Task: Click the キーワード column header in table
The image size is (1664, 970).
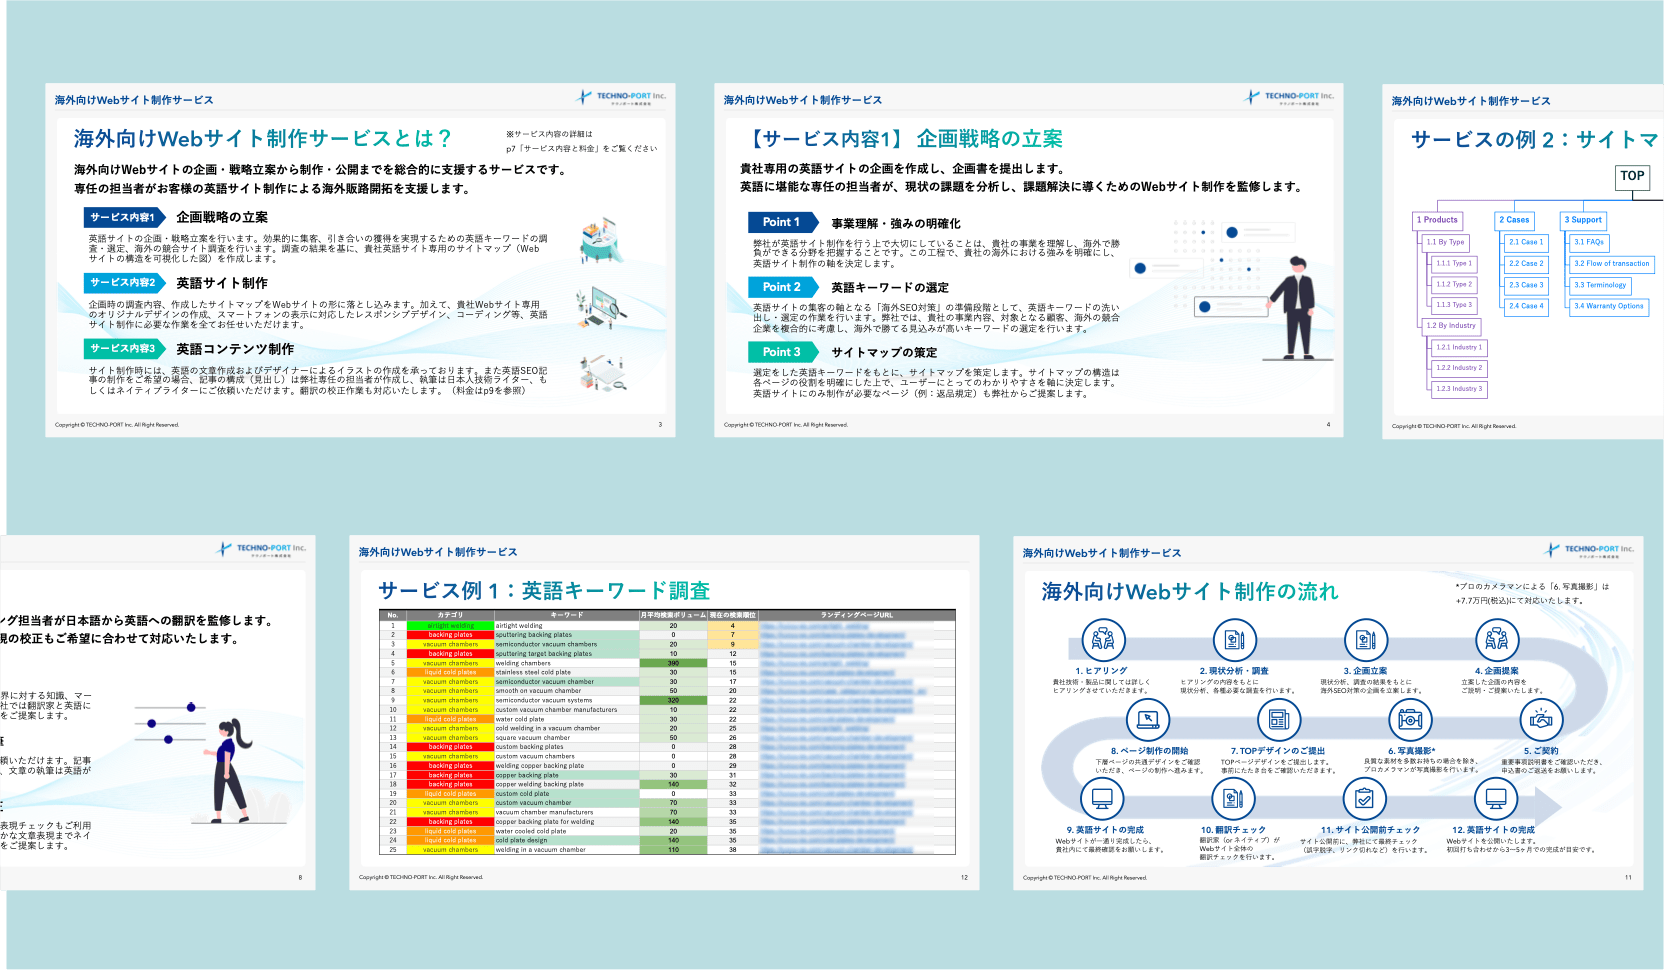Action: click(566, 615)
